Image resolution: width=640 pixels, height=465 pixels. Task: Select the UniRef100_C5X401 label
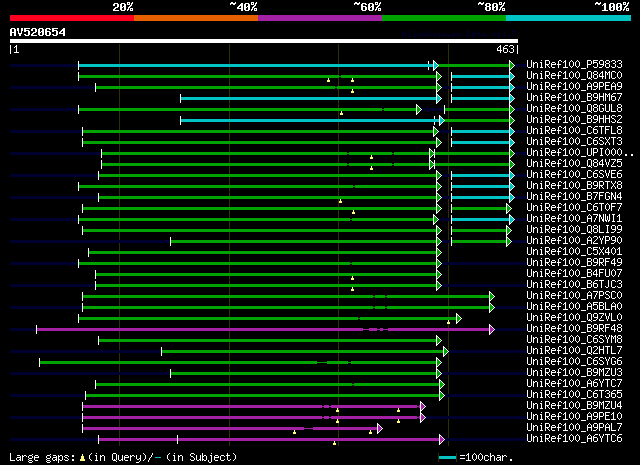pyautogui.click(x=574, y=251)
